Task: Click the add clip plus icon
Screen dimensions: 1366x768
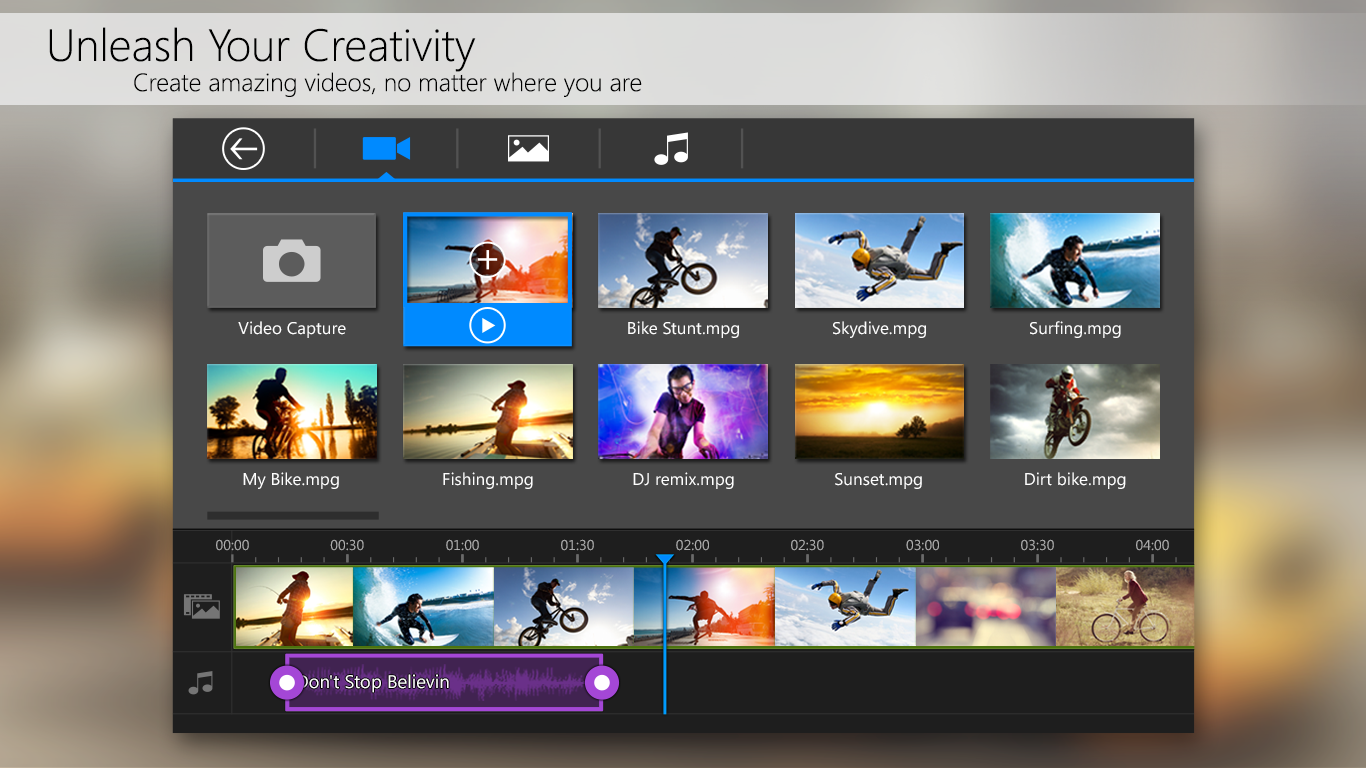Action: 487,259
